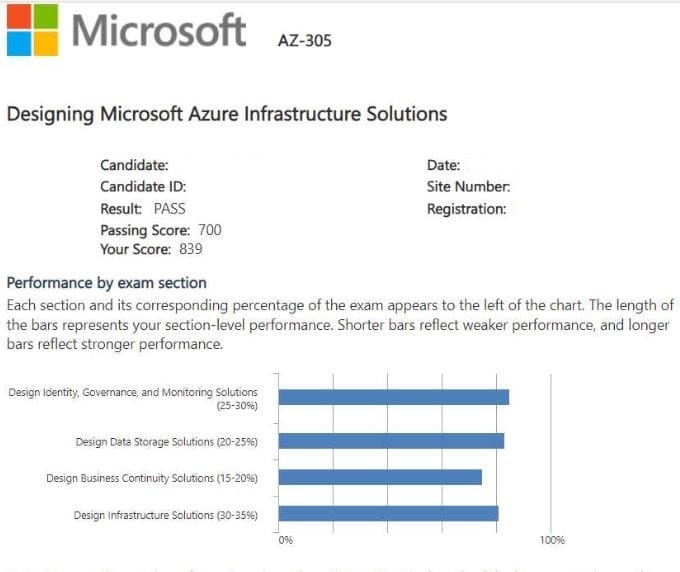Click the AZ-305 exam code
This screenshot has width=680, height=572.
(x=304, y=41)
